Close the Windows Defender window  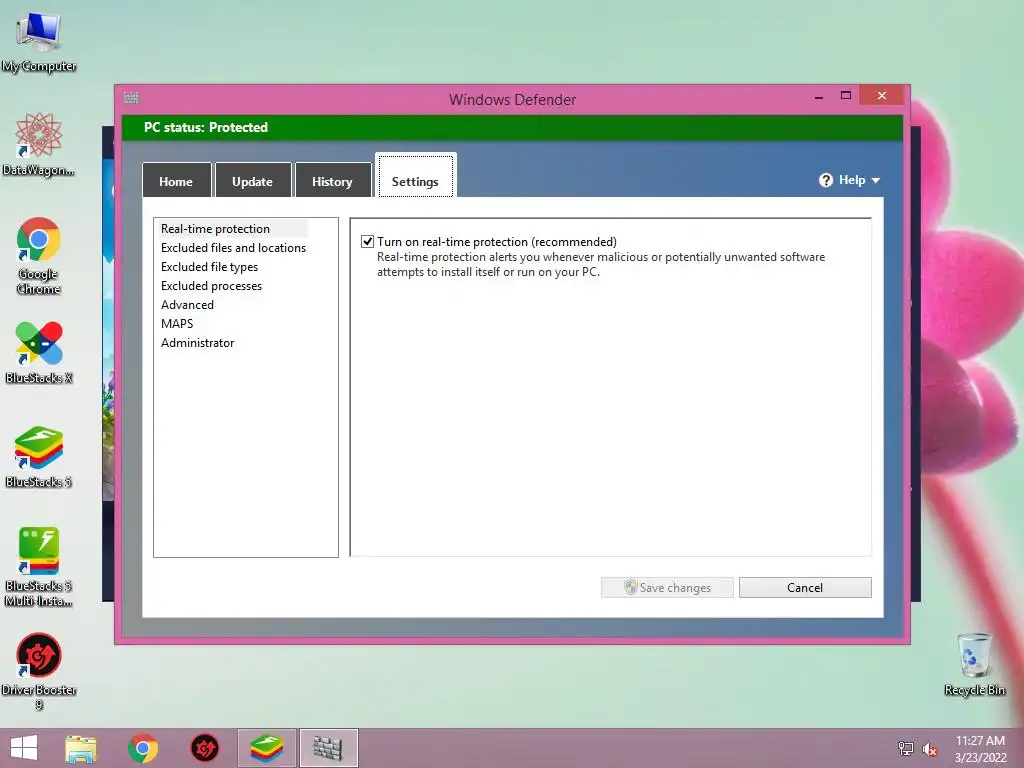point(882,95)
